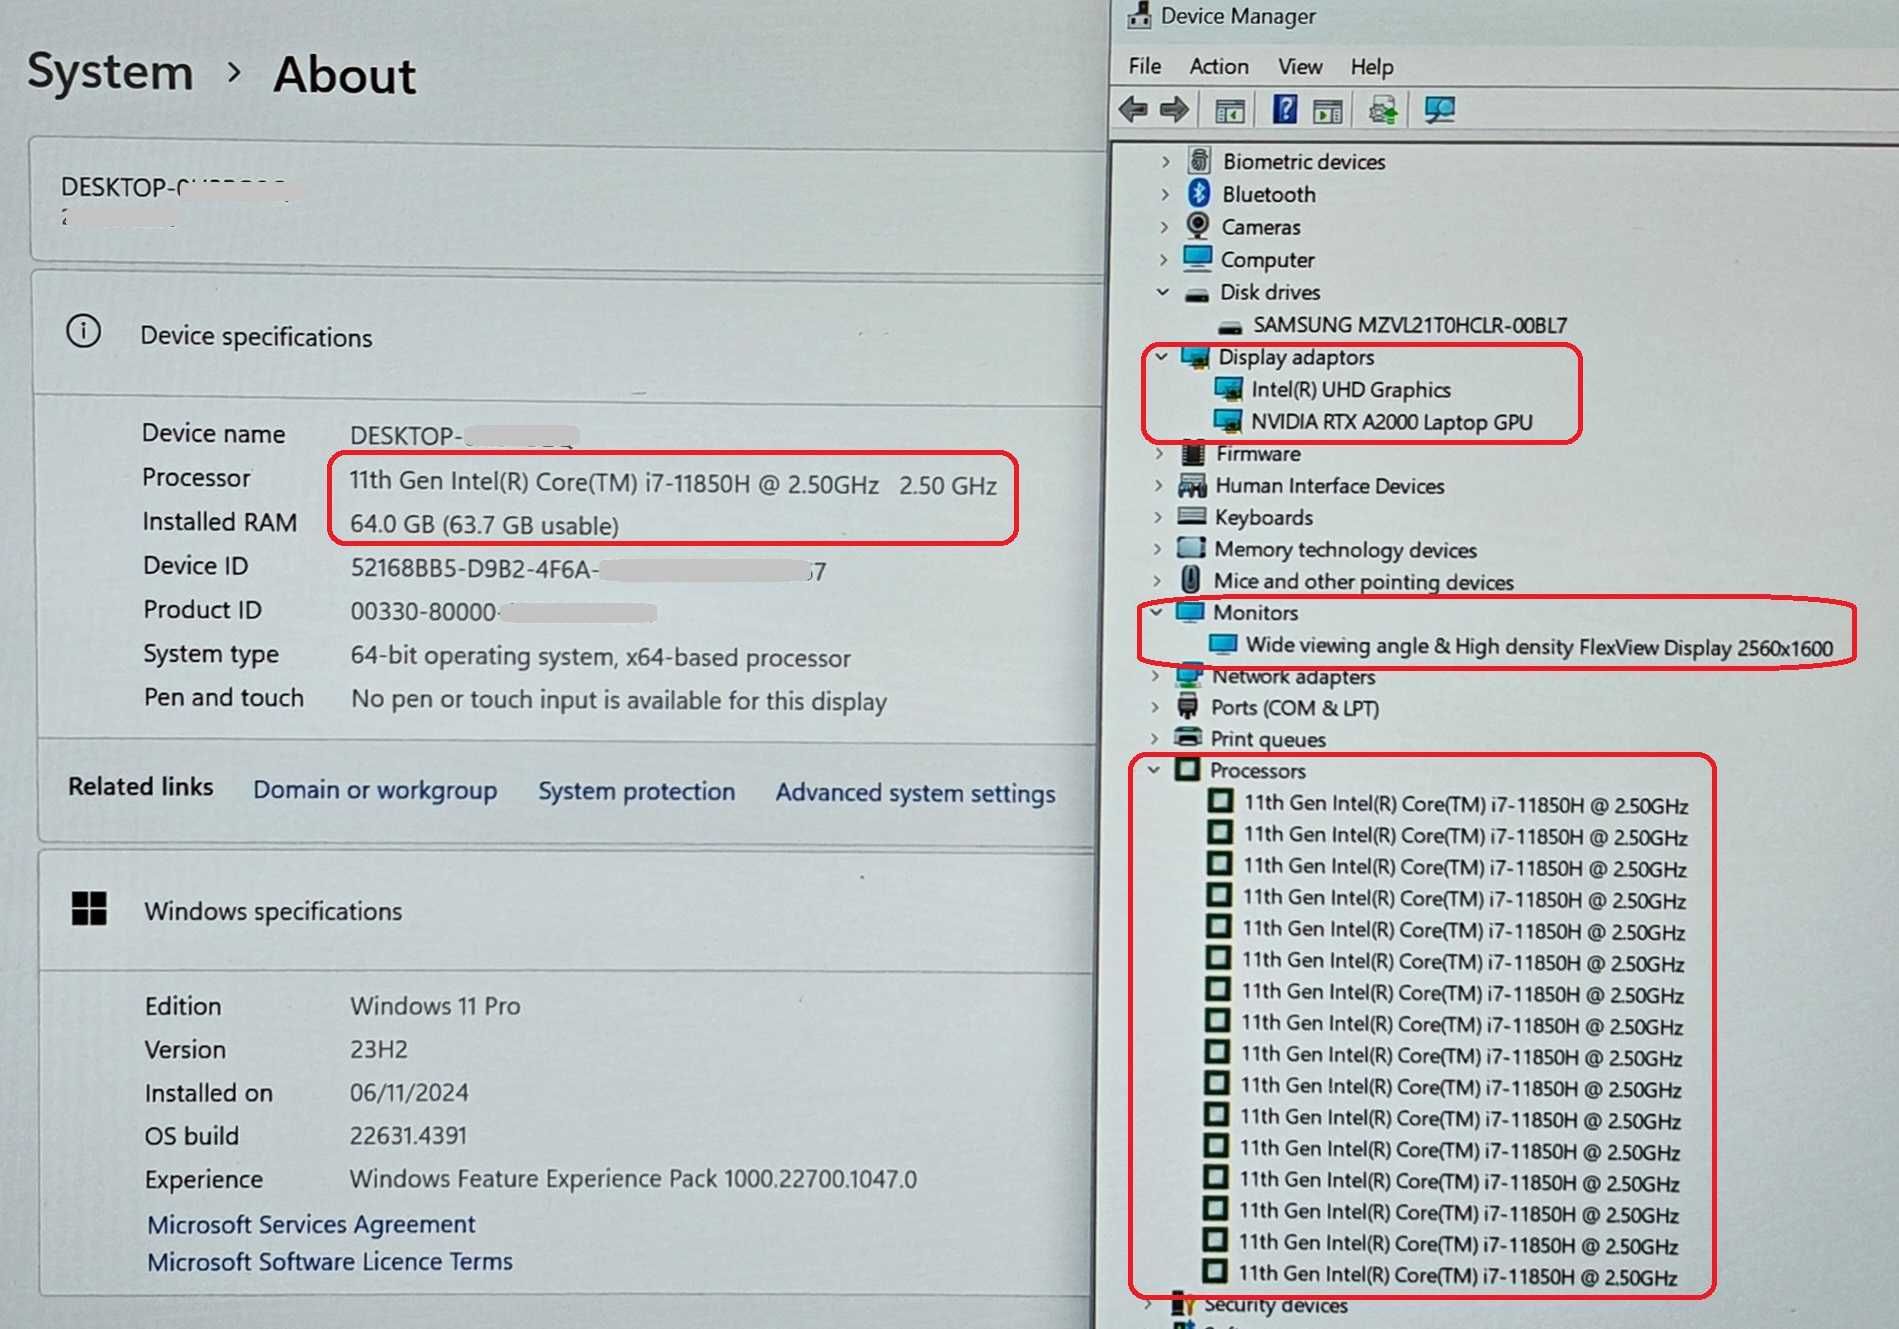The width and height of the screenshot is (1899, 1329).
Task: Open the View menu
Action: (x=1300, y=67)
